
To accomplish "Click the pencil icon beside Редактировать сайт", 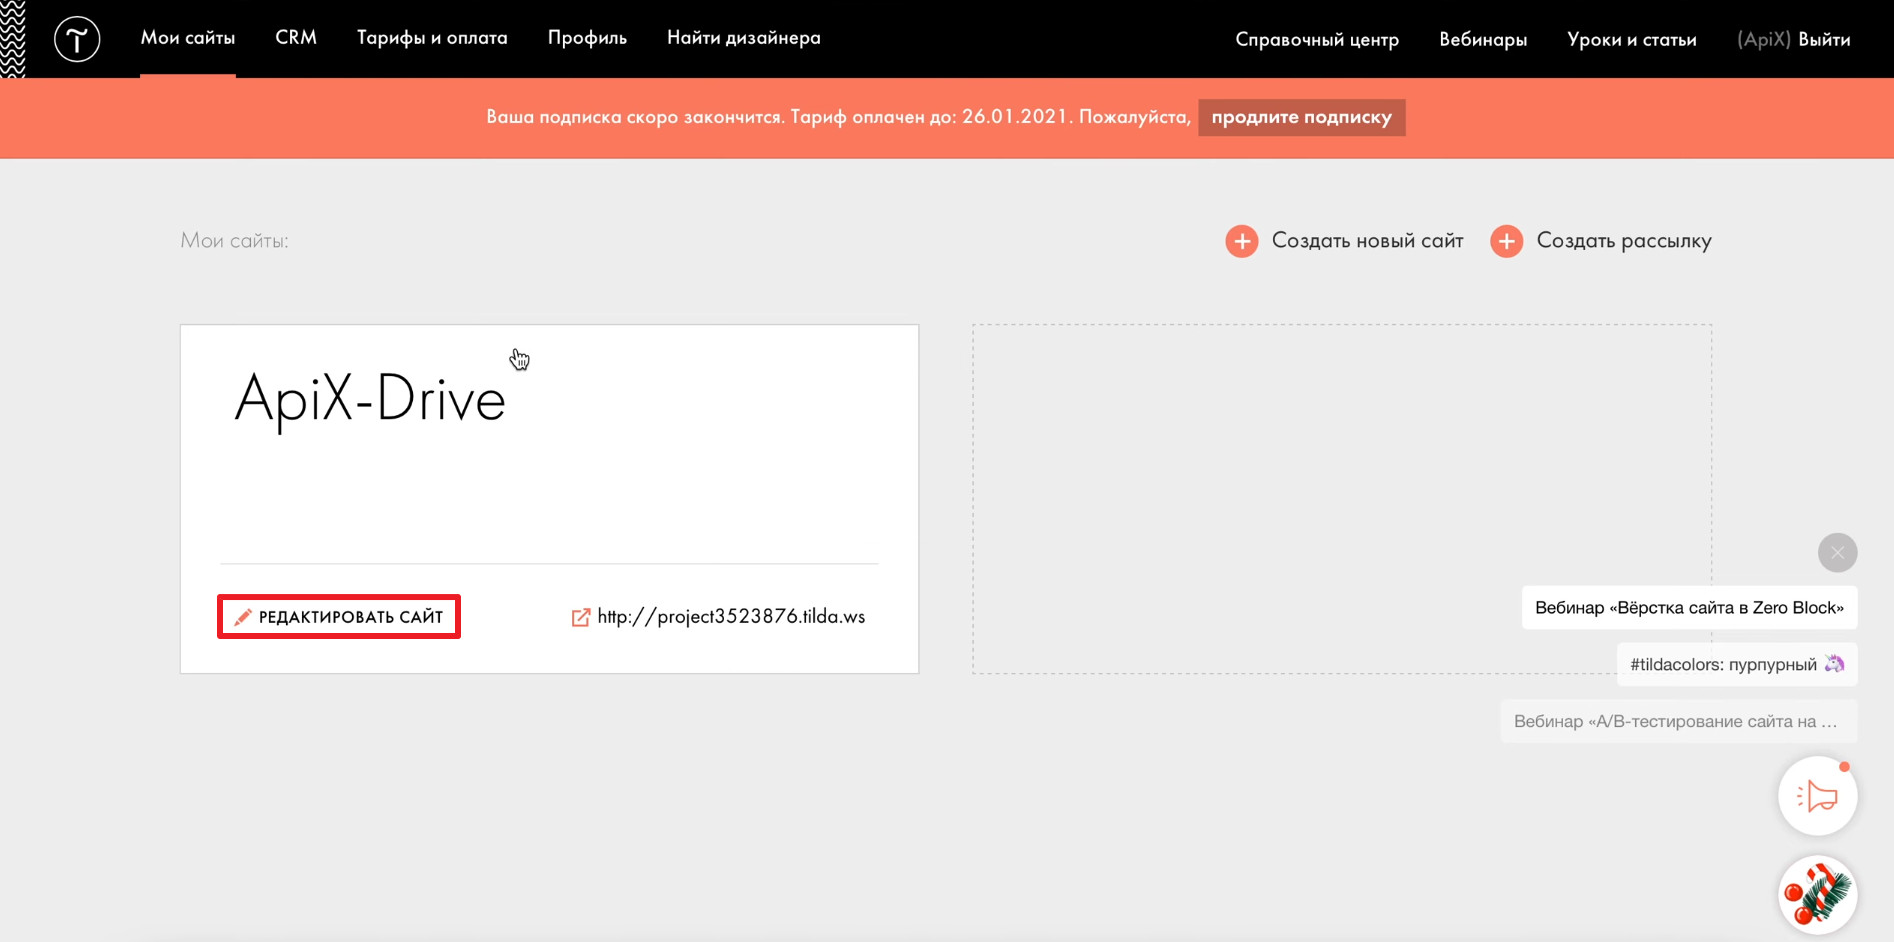I will tap(242, 617).
